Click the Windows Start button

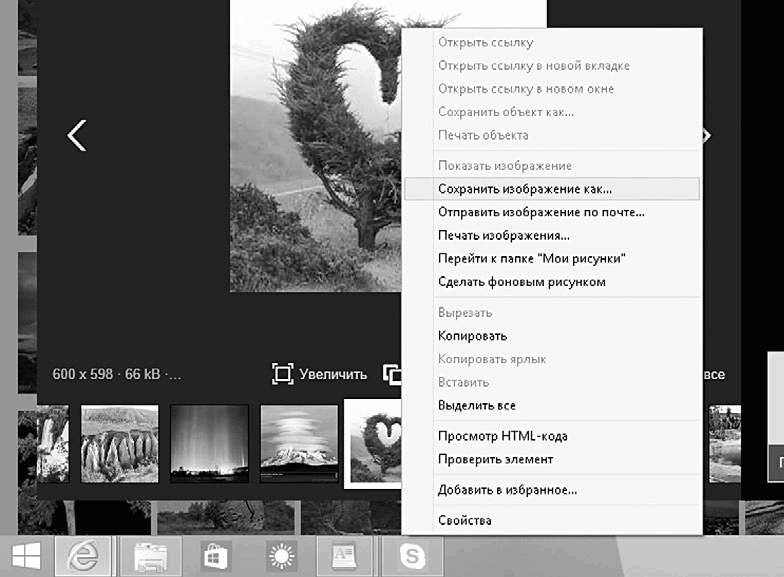pos(26,556)
